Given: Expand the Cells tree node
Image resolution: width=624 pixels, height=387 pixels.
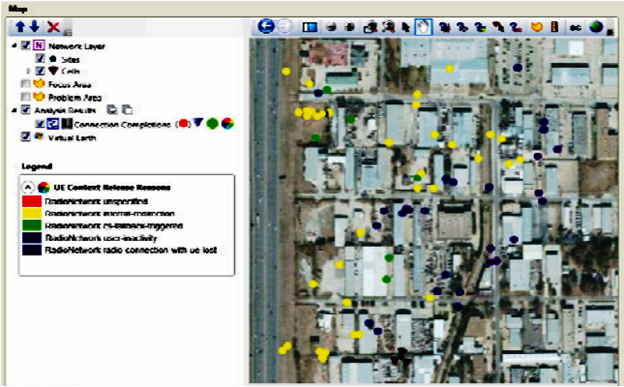Looking at the screenshot, I should pos(28,71).
